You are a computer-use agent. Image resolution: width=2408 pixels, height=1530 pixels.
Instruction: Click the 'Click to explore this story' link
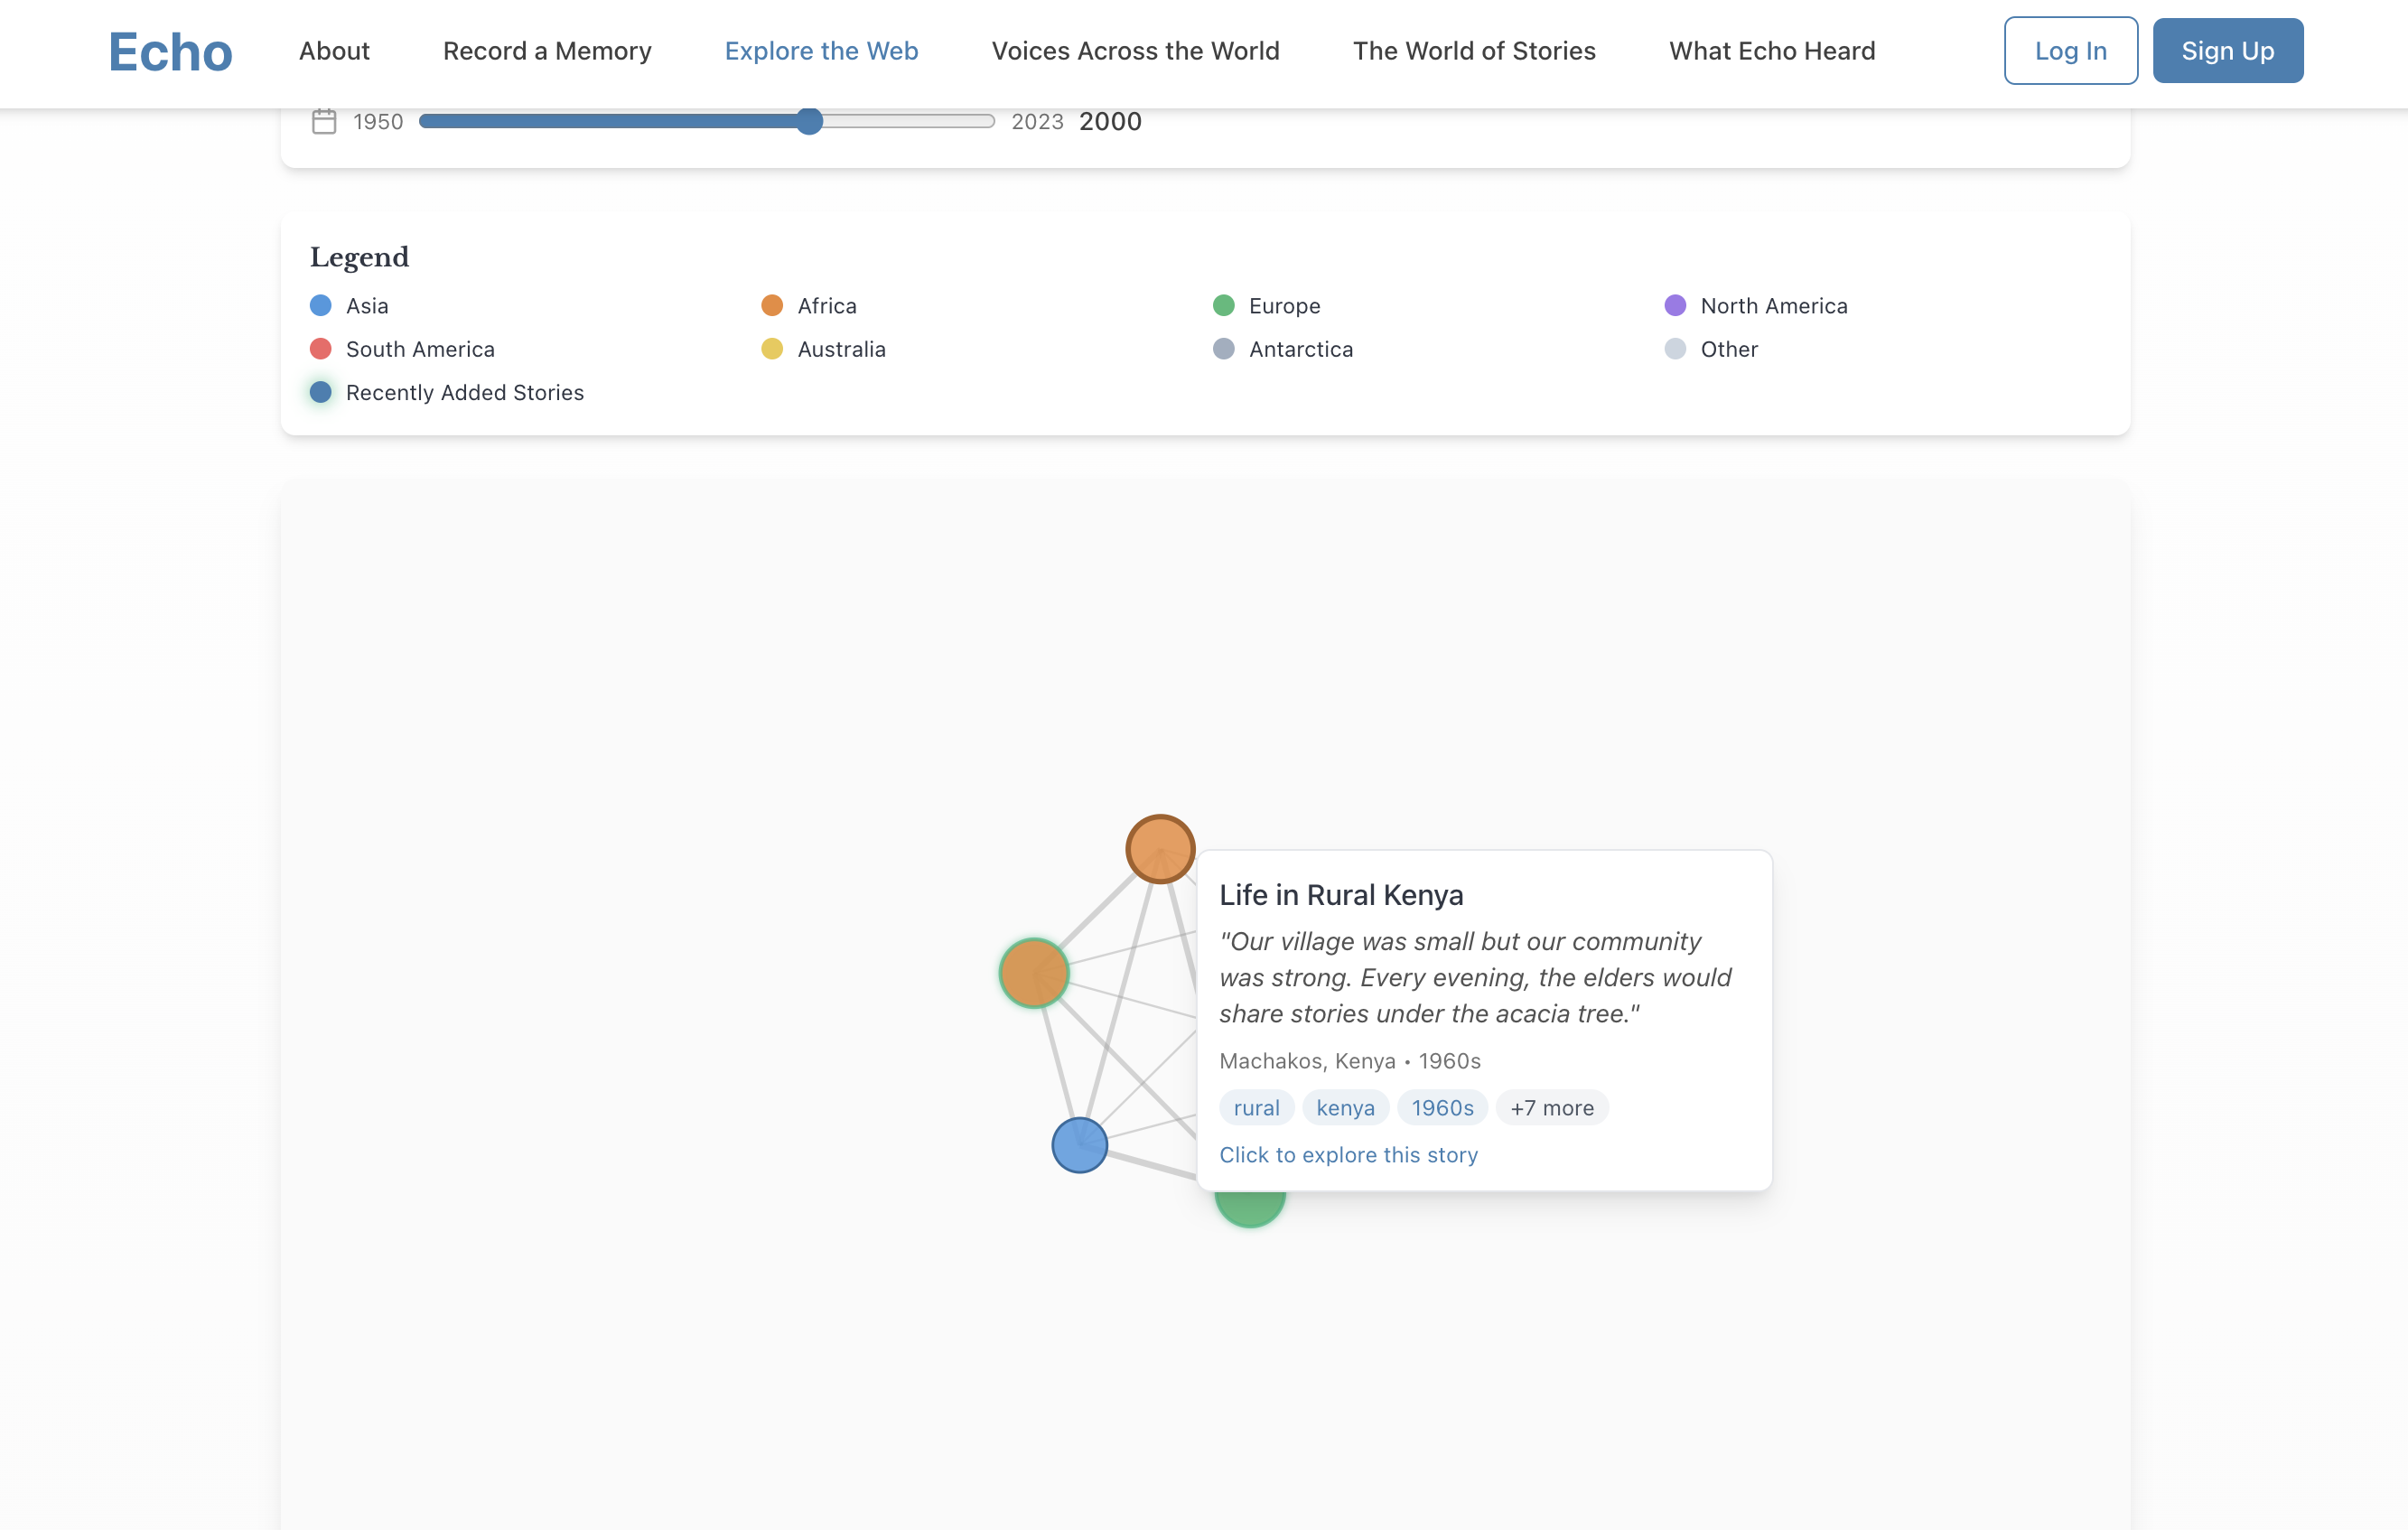[x=1348, y=1154]
